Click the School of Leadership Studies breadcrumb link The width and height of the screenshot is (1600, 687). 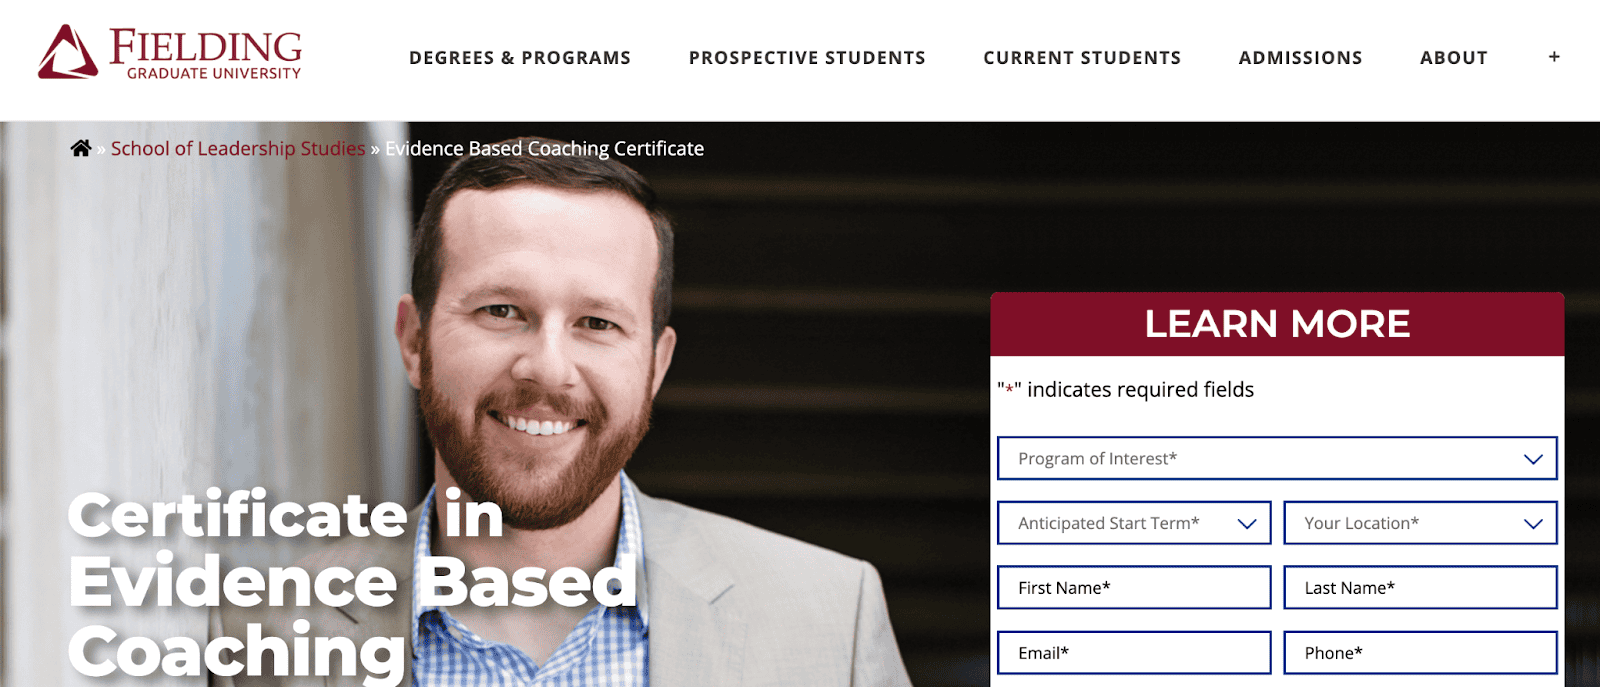236,148
